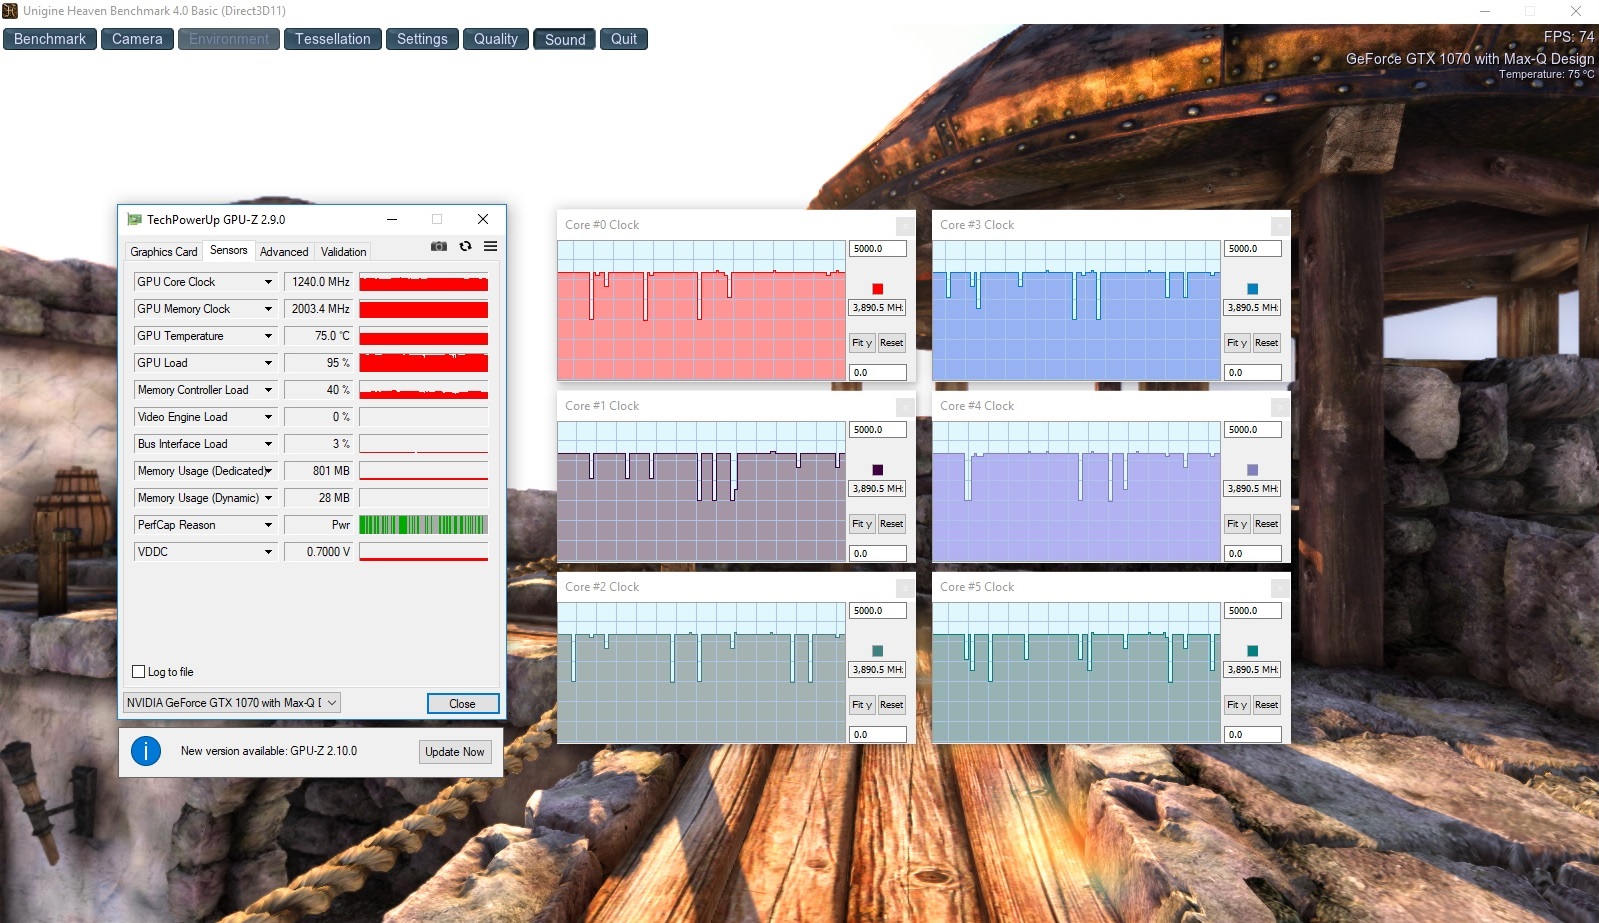Expand the Memory Controller Load dropdown
This screenshot has width=1599, height=923.
coord(268,390)
